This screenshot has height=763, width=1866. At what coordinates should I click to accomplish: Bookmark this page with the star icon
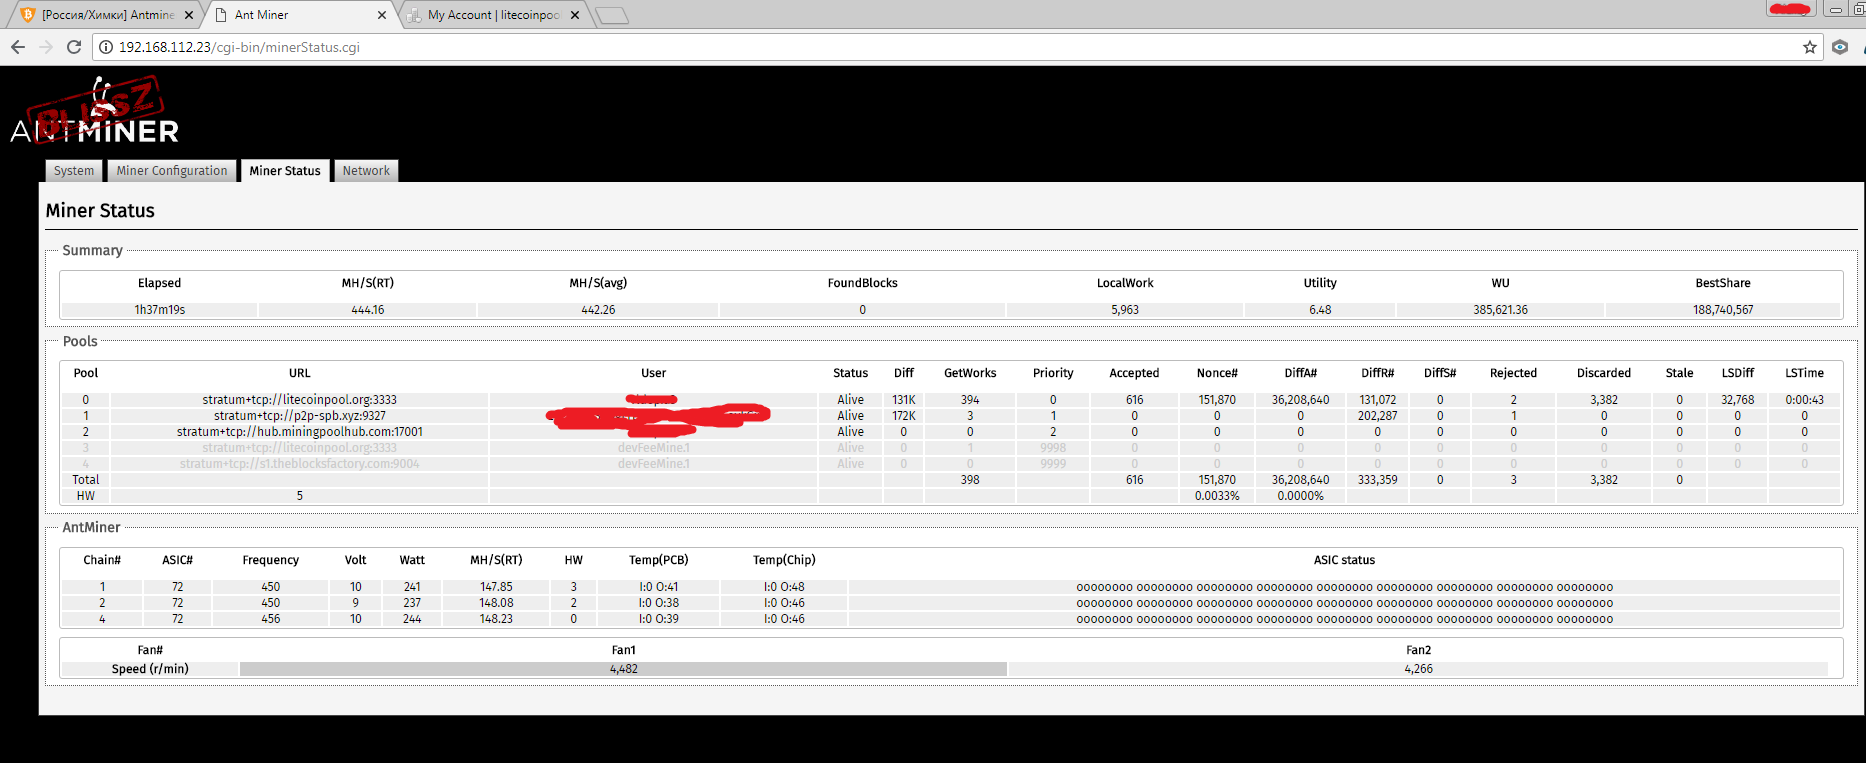pyautogui.click(x=1810, y=47)
